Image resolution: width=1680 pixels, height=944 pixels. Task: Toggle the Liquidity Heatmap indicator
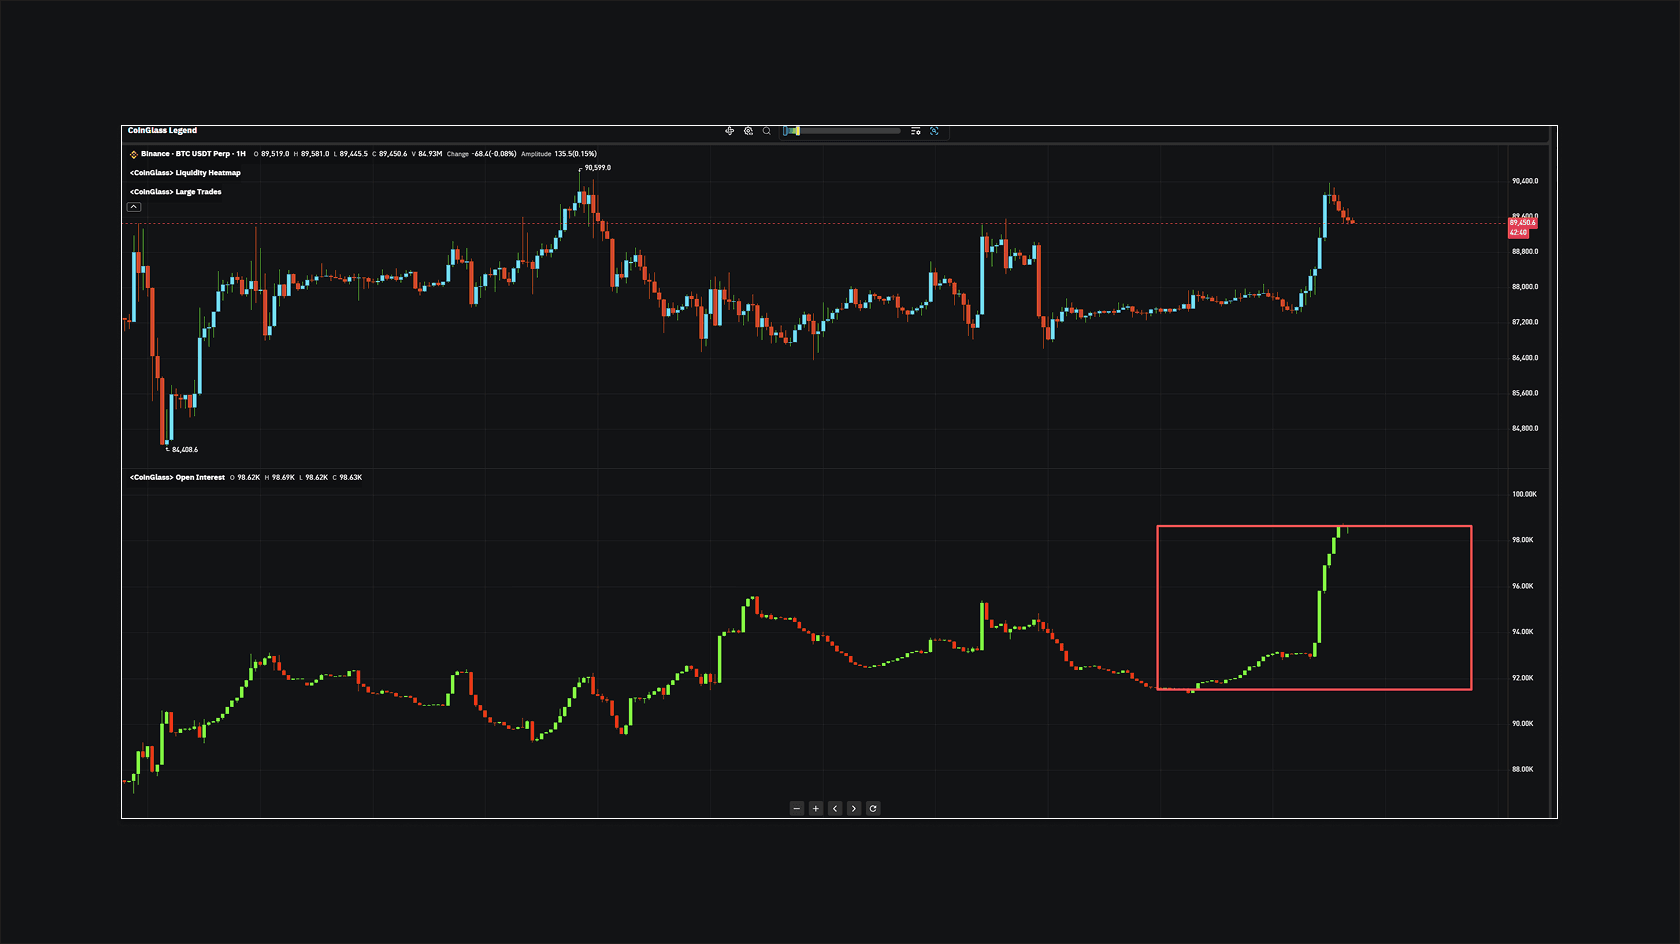click(184, 172)
